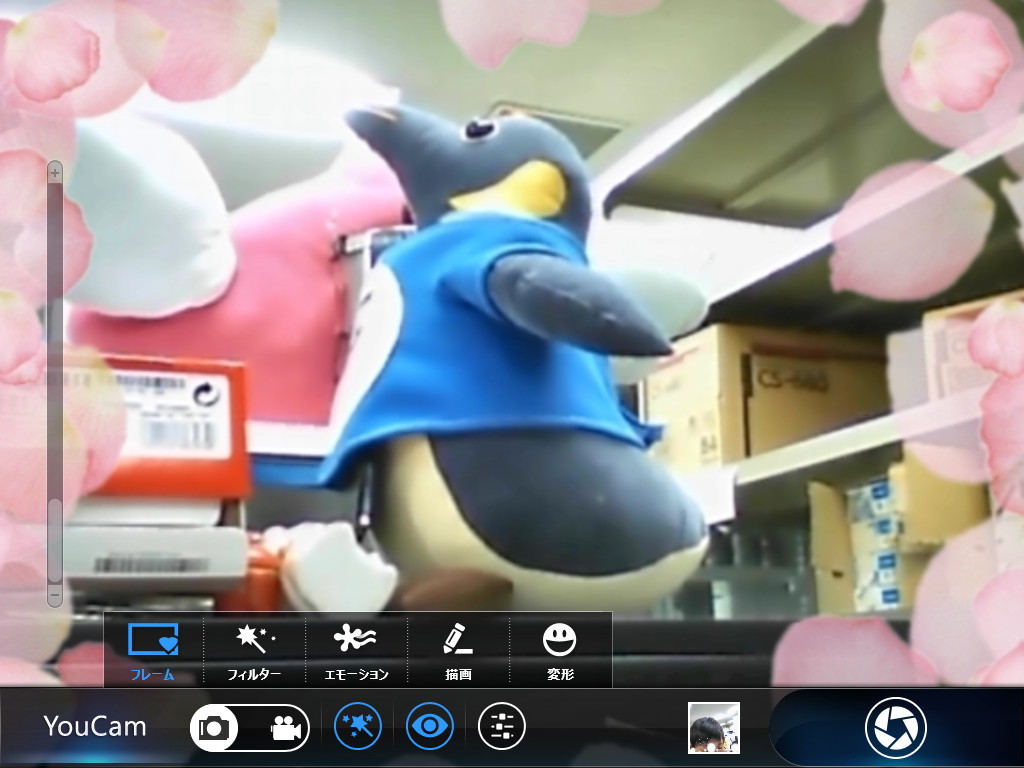Switch to photo camera mode
This screenshot has height=768, width=1024.
pyautogui.click(x=214, y=728)
